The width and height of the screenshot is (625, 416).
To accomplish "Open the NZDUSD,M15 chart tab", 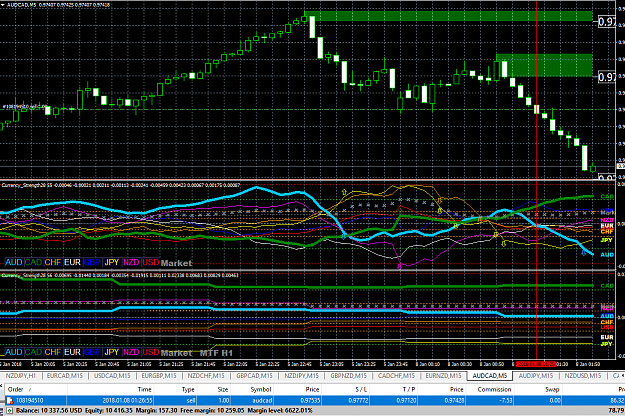I will point(583,376).
